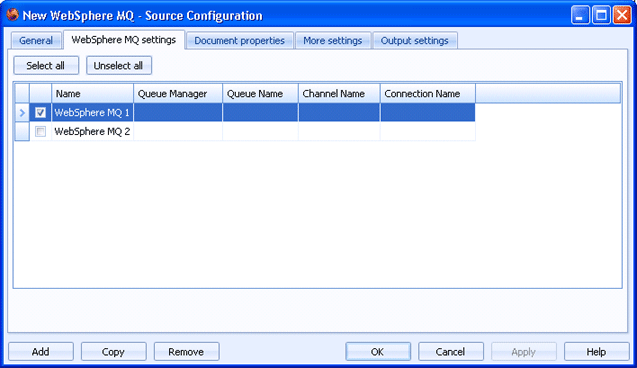Click Connection Name cell of WebSphere MQ 1
The width and height of the screenshot is (637, 368).
coord(428,113)
